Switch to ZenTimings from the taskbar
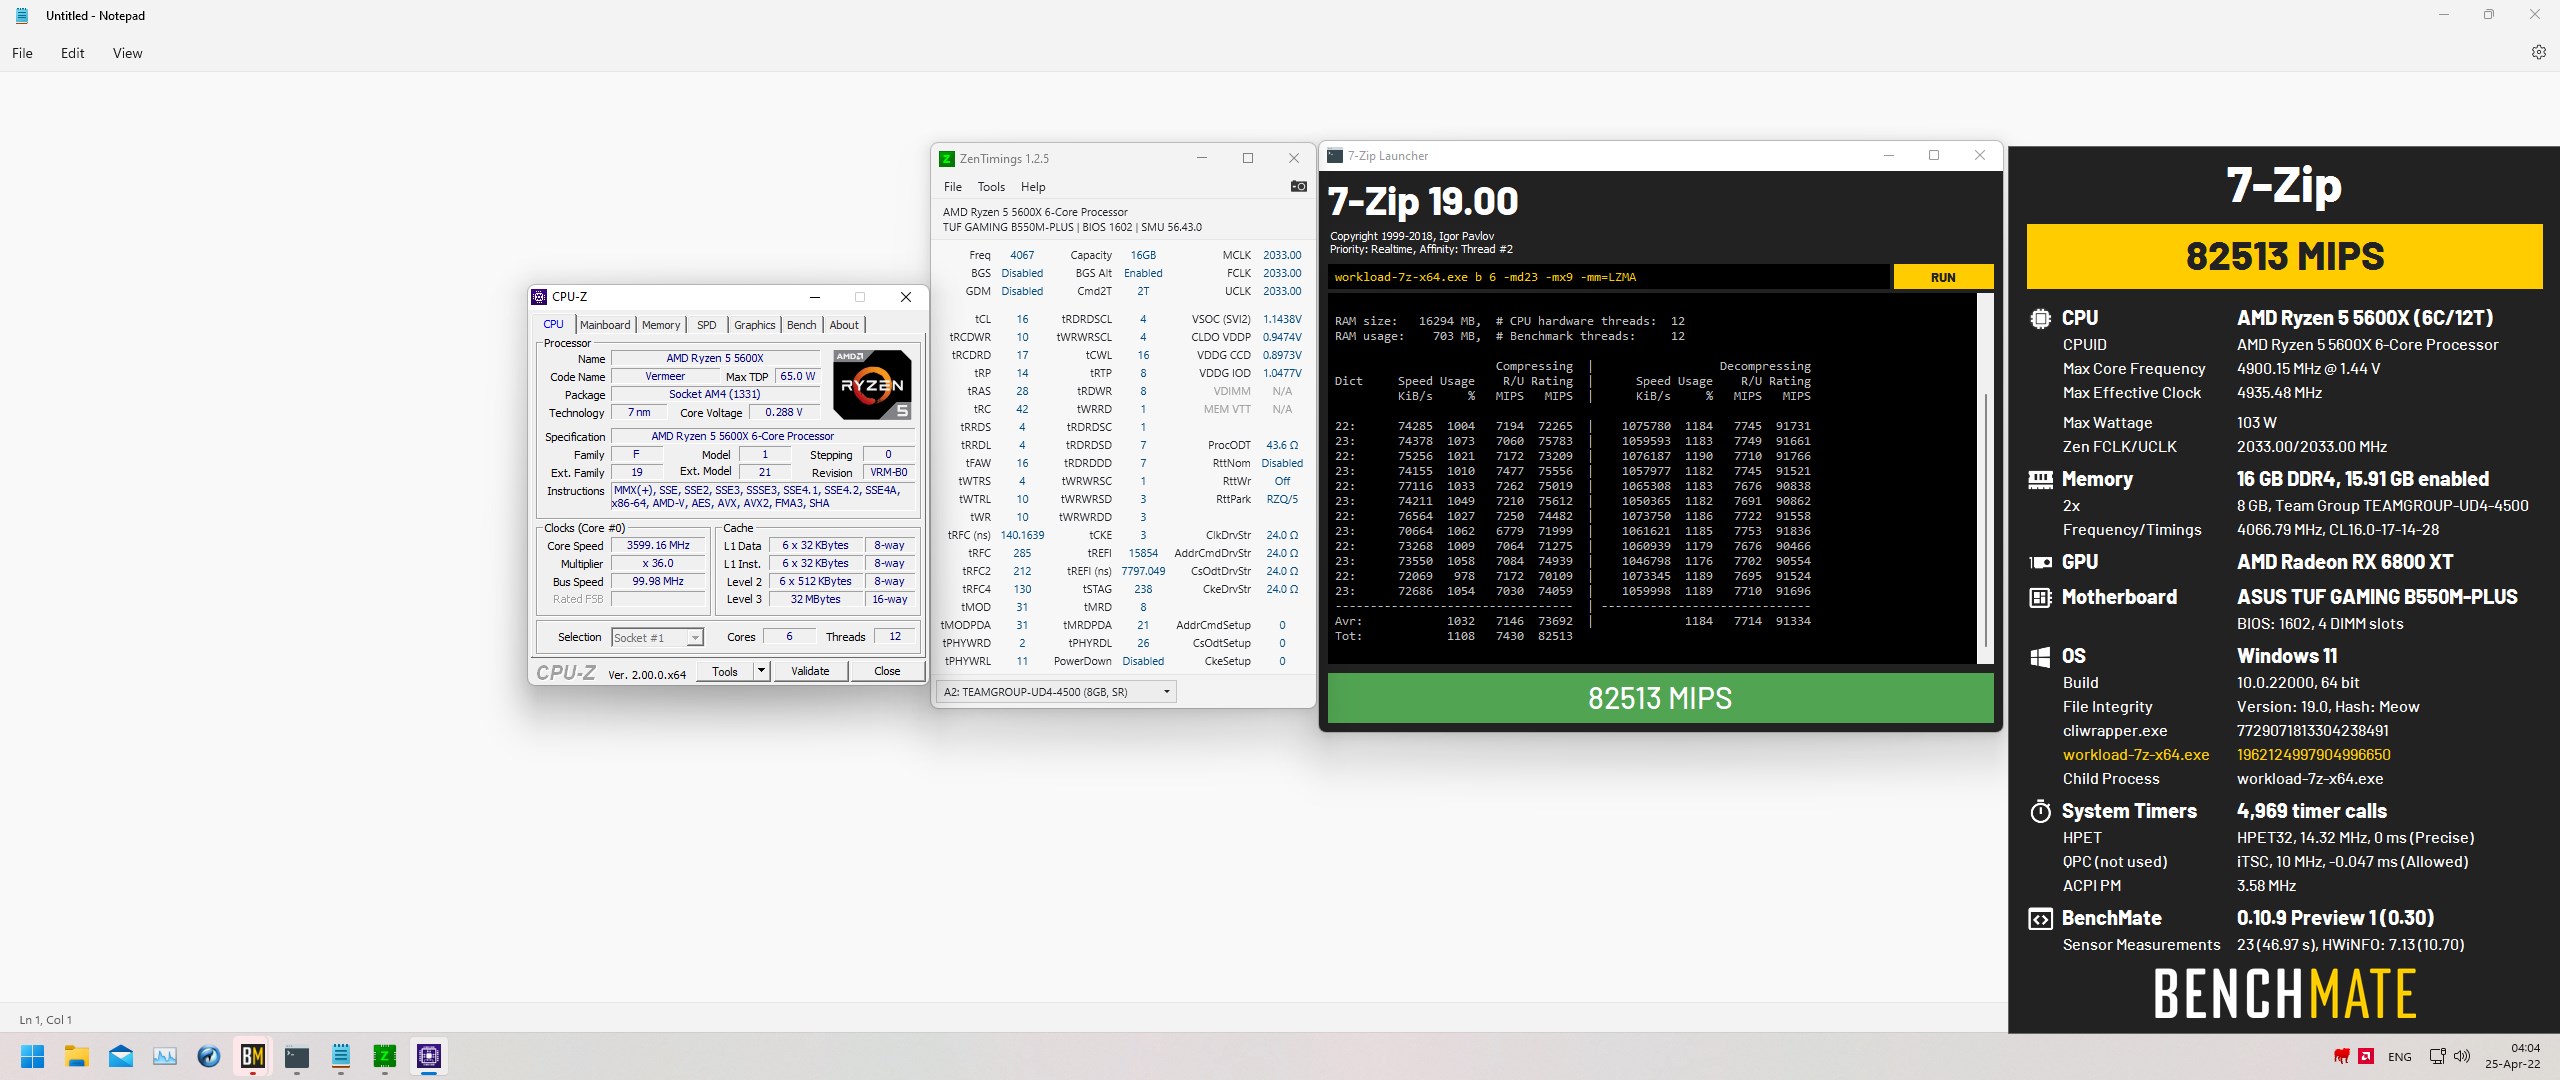 [385, 1056]
